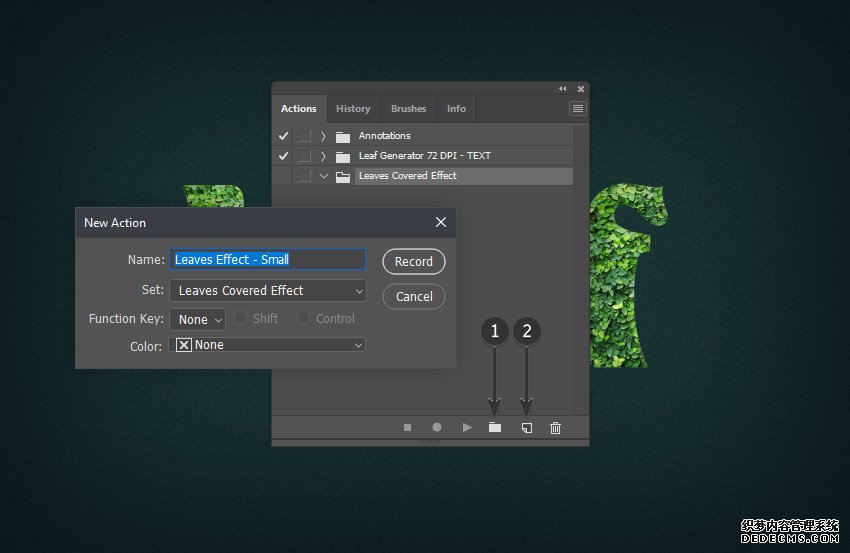Switch to the Actions tab
Image resolution: width=850 pixels, height=553 pixels.
(x=299, y=108)
